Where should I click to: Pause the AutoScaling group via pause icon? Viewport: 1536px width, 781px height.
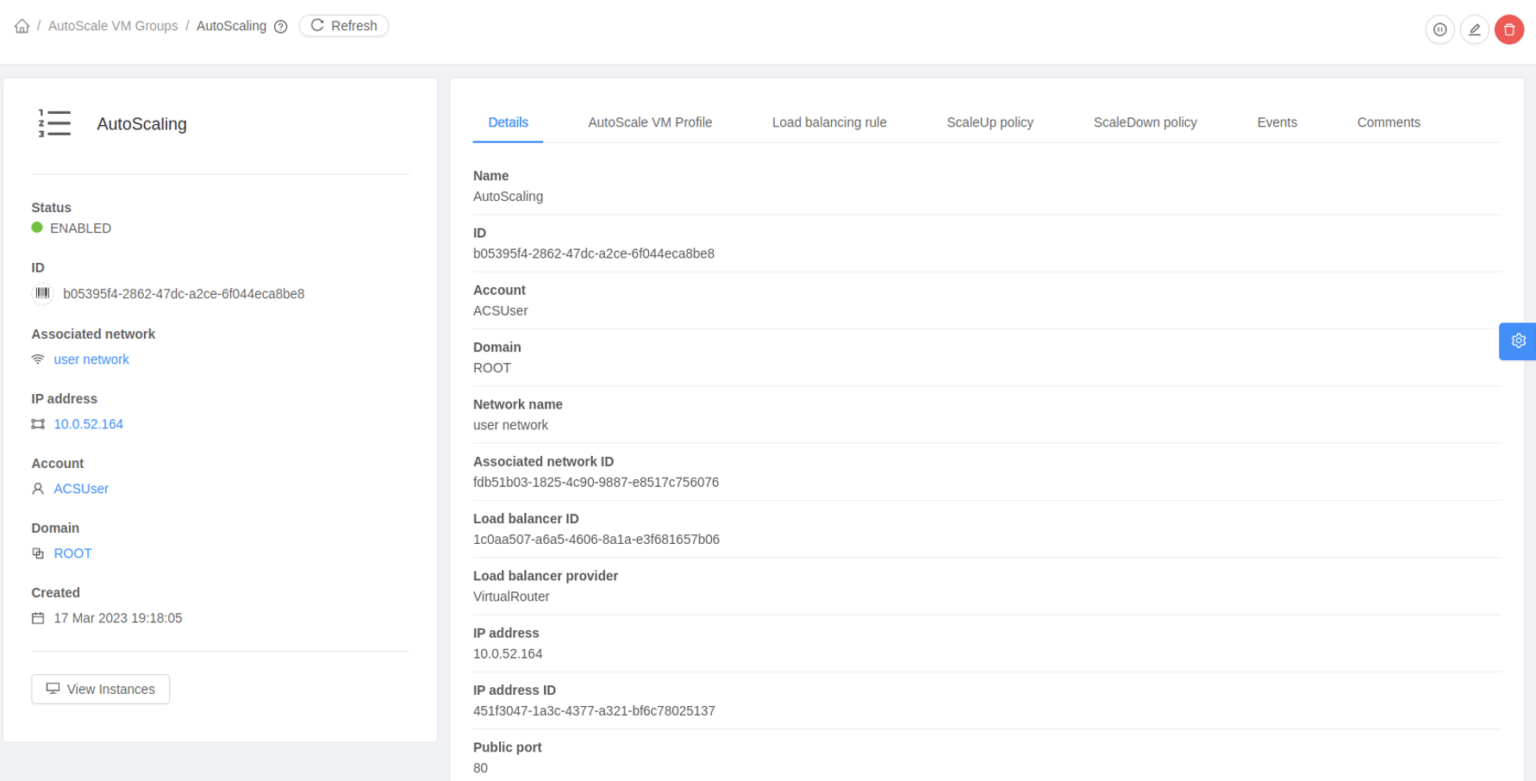tap(1440, 29)
